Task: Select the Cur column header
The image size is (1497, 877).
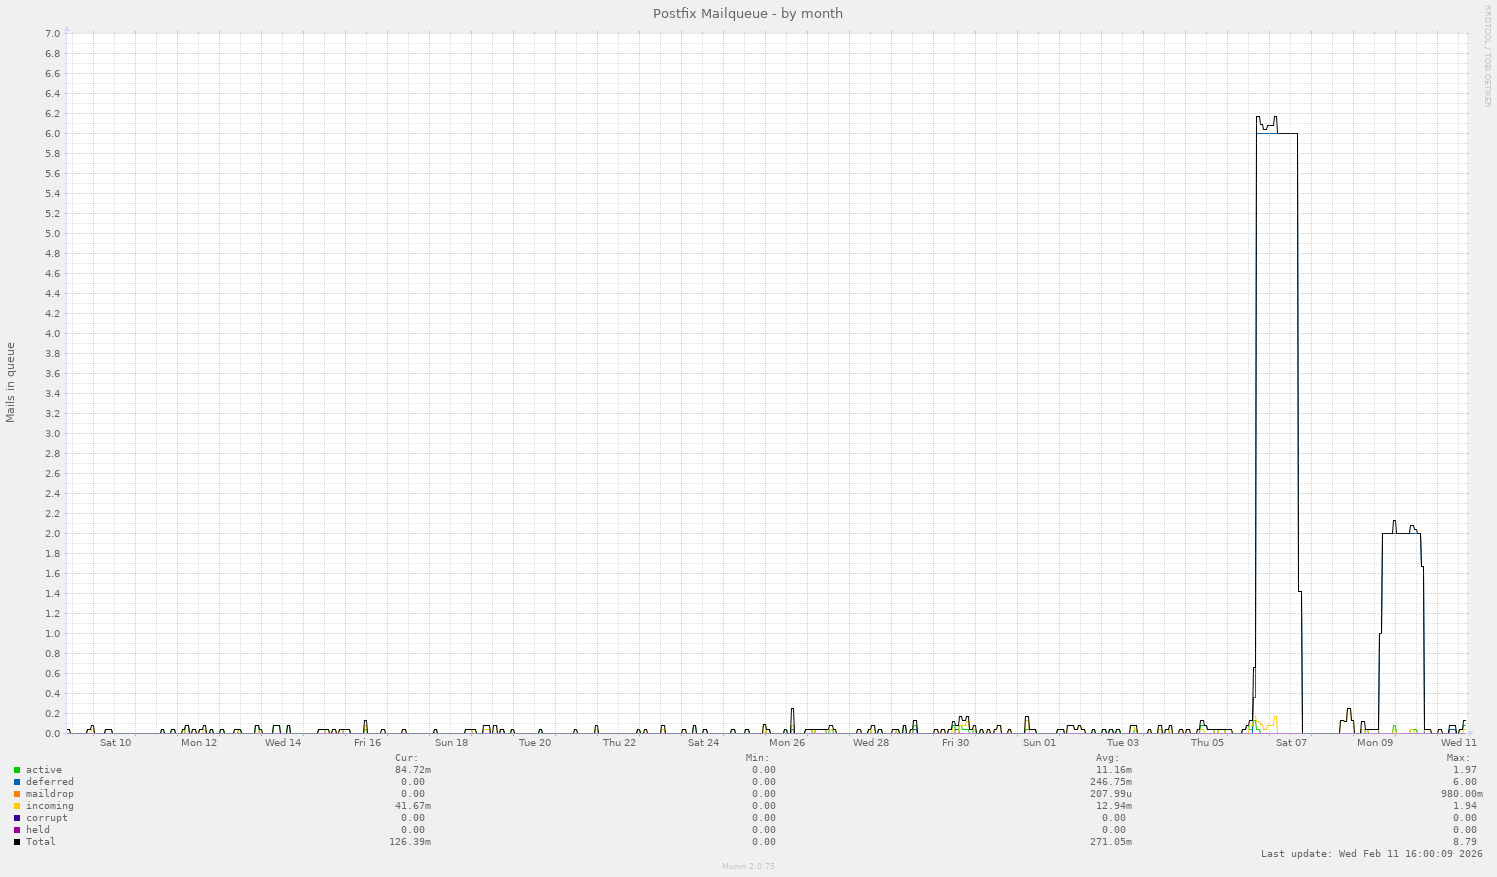Action: coord(404,757)
